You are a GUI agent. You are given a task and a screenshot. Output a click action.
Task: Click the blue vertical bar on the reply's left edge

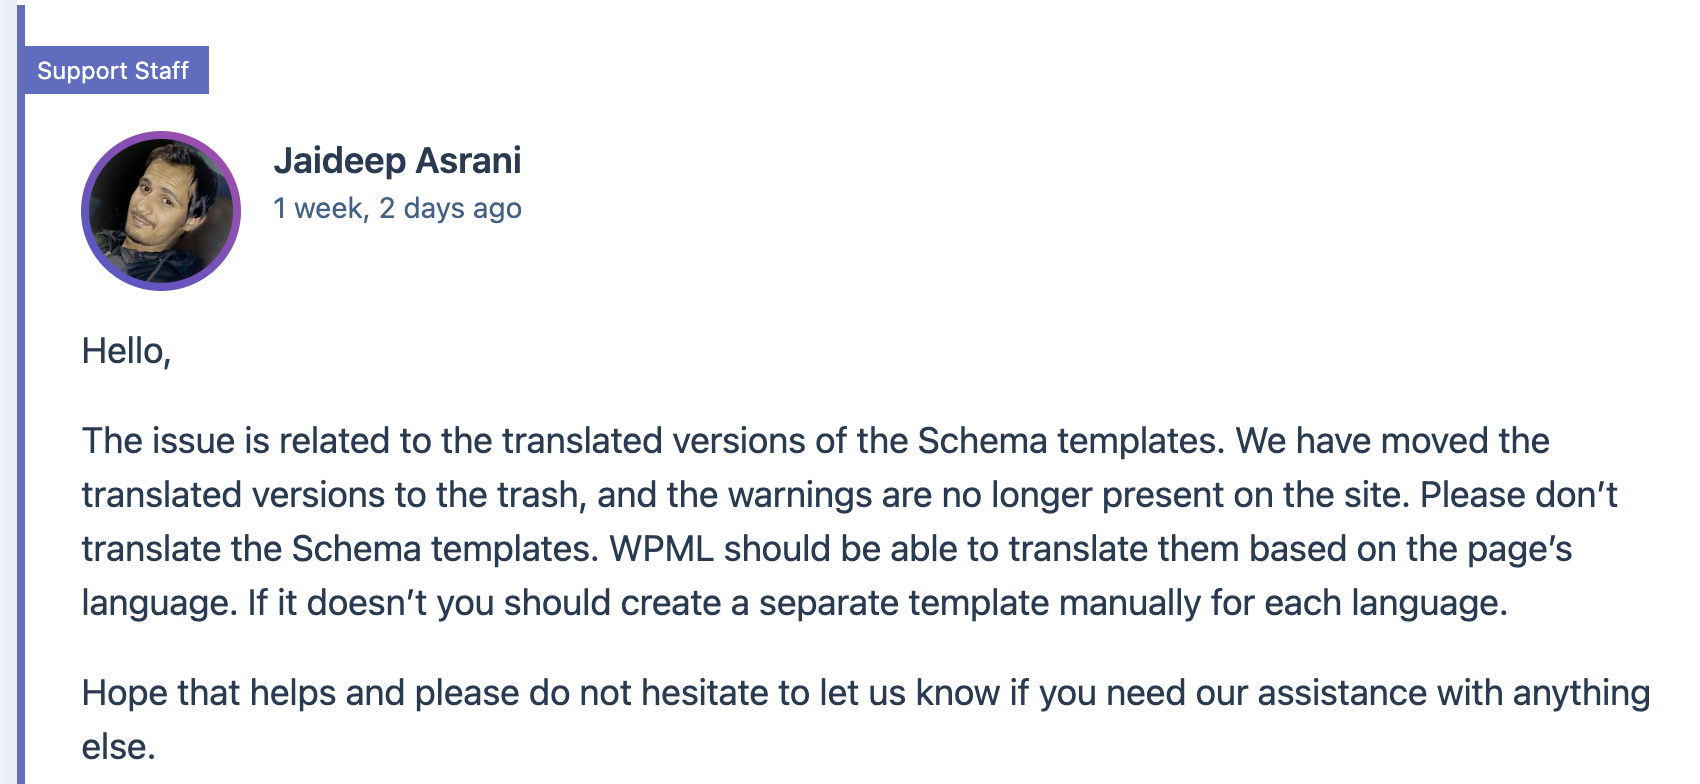tap(21, 392)
